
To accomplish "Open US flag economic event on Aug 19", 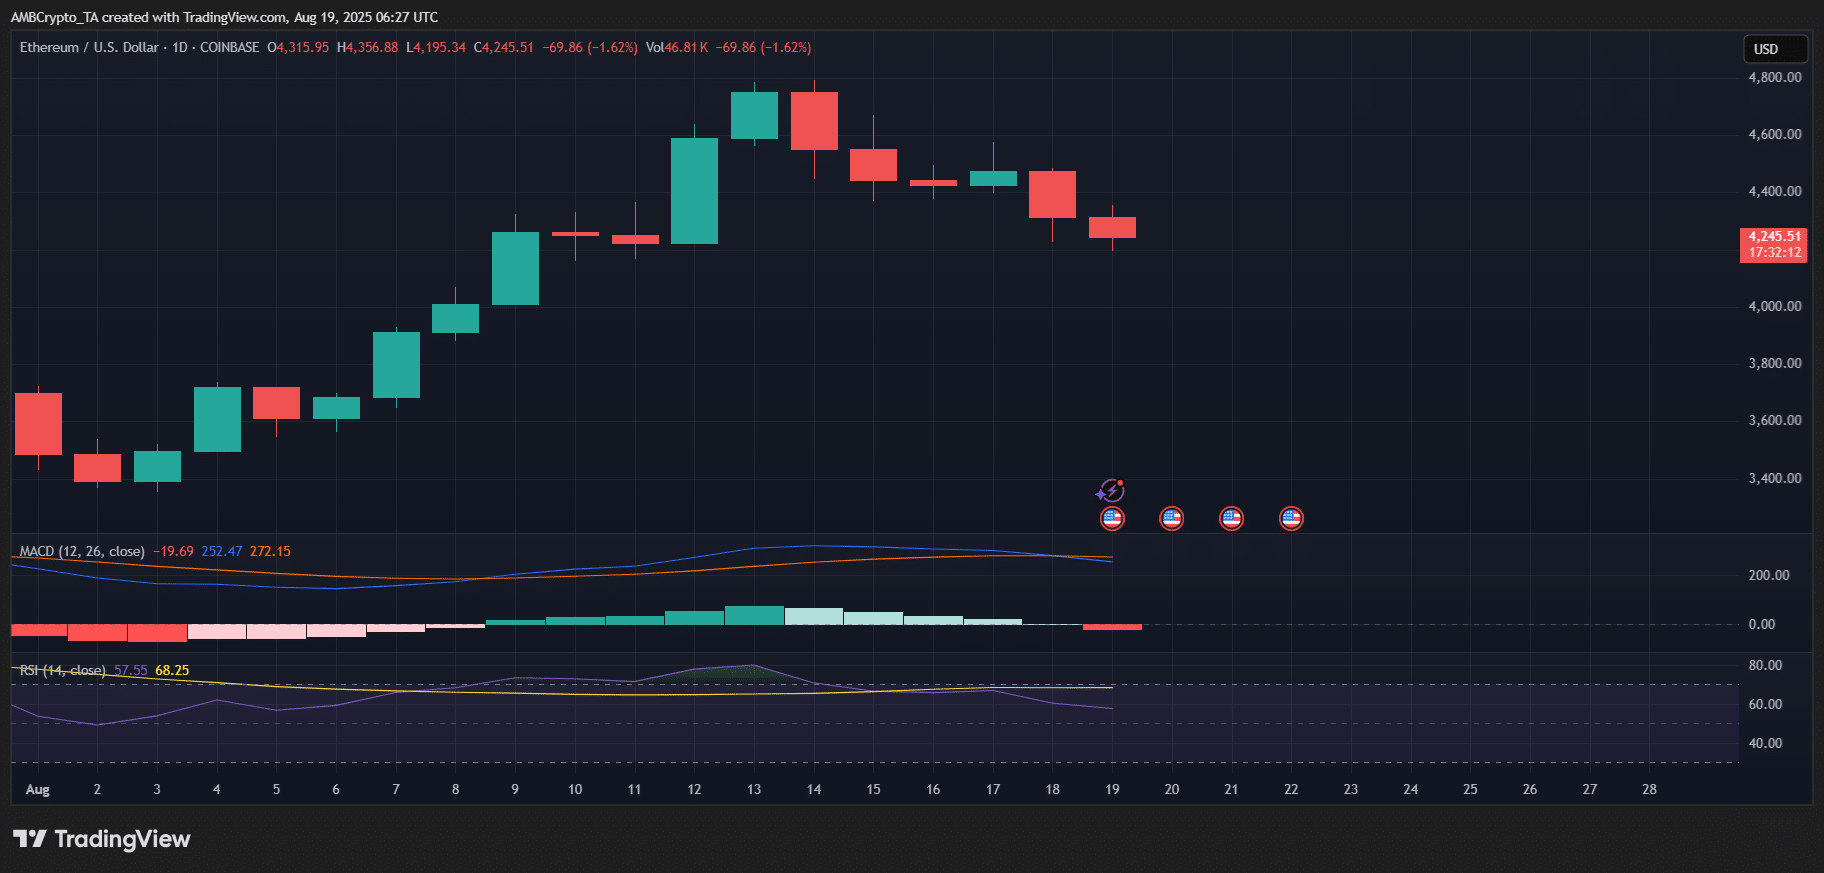I will click(x=1112, y=518).
